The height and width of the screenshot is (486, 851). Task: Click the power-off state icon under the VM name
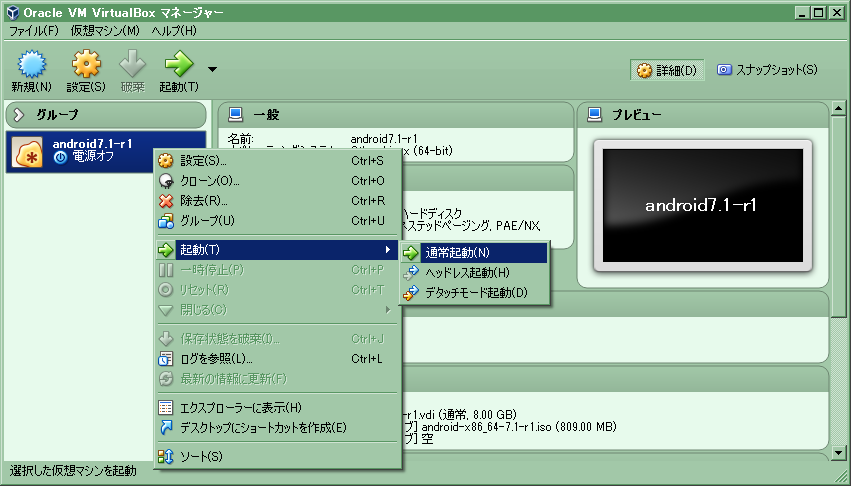(x=60, y=157)
